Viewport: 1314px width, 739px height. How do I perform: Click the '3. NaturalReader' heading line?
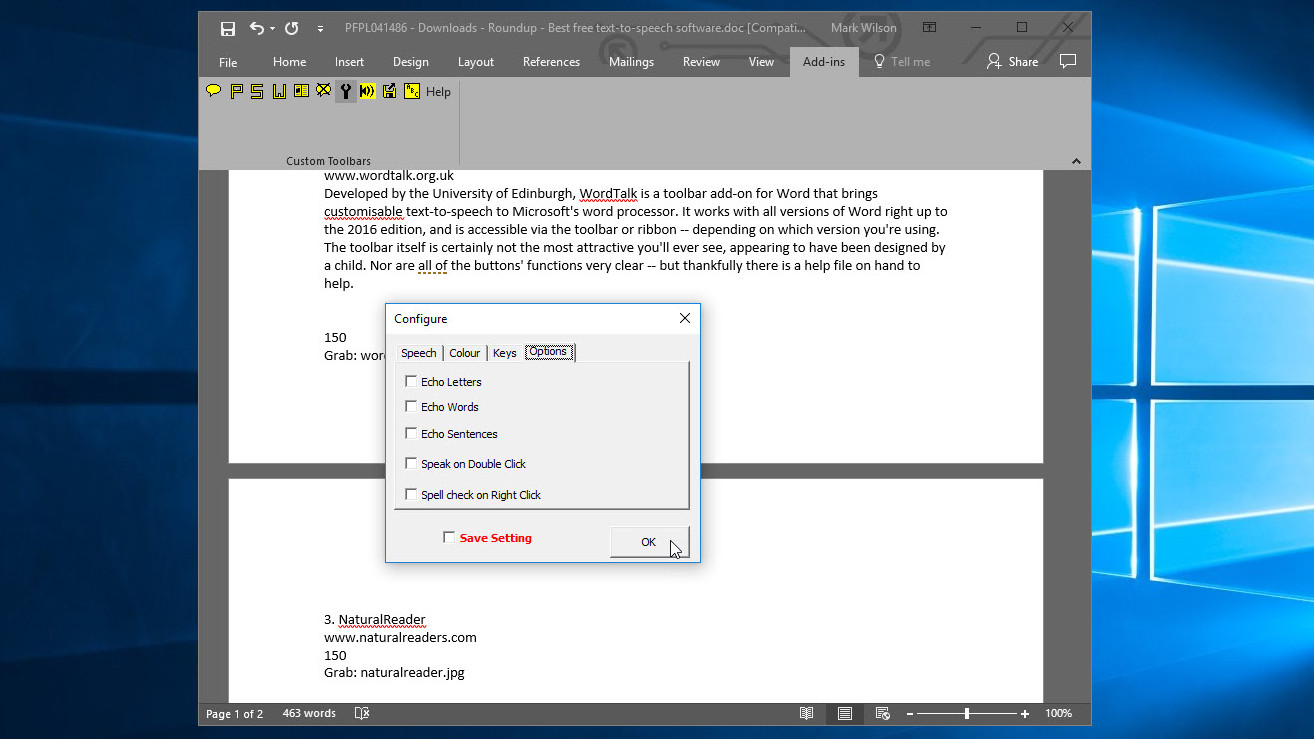[x=375, y=619]
